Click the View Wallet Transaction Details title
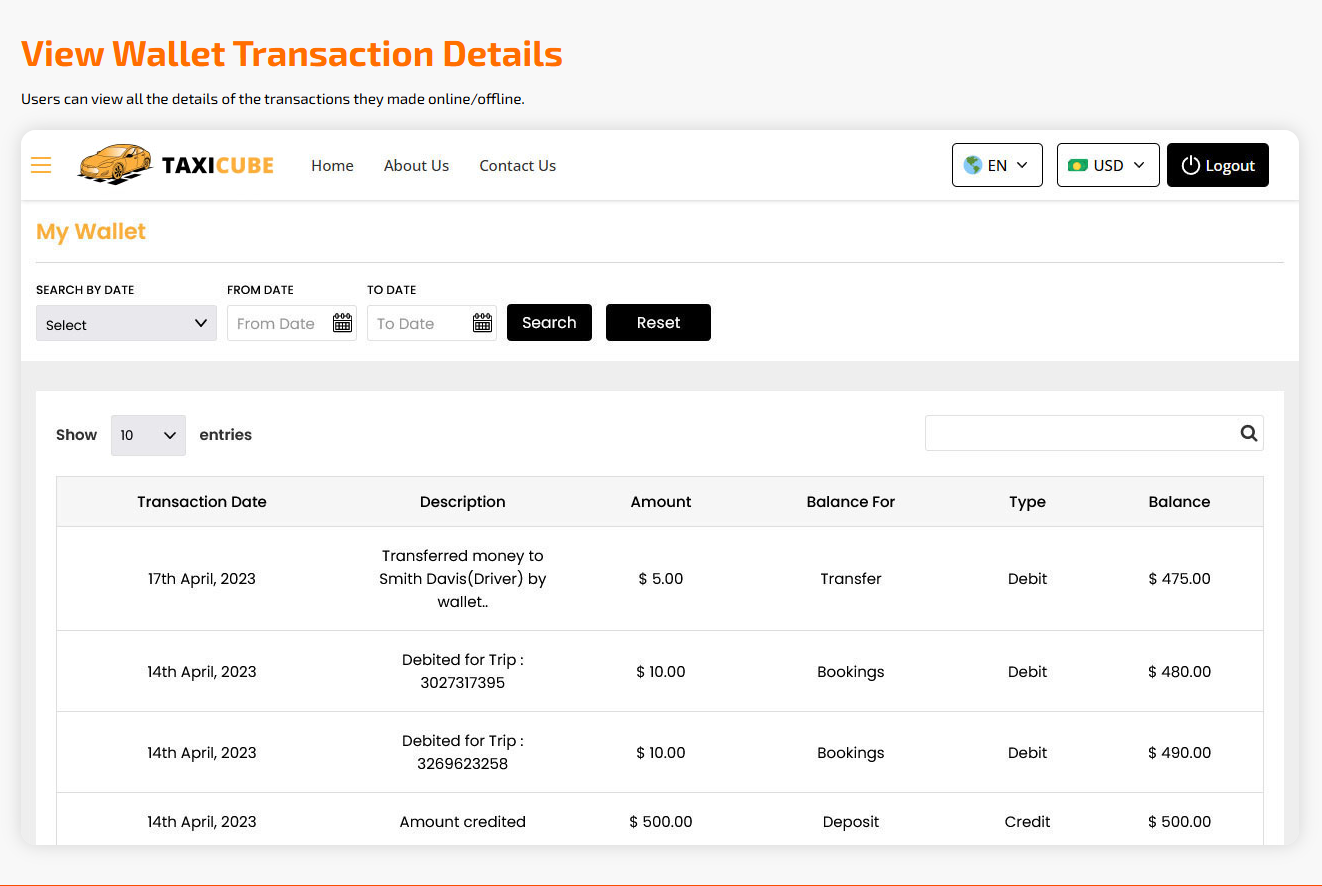Screen dimensions: 1322x886 point(292,53)
